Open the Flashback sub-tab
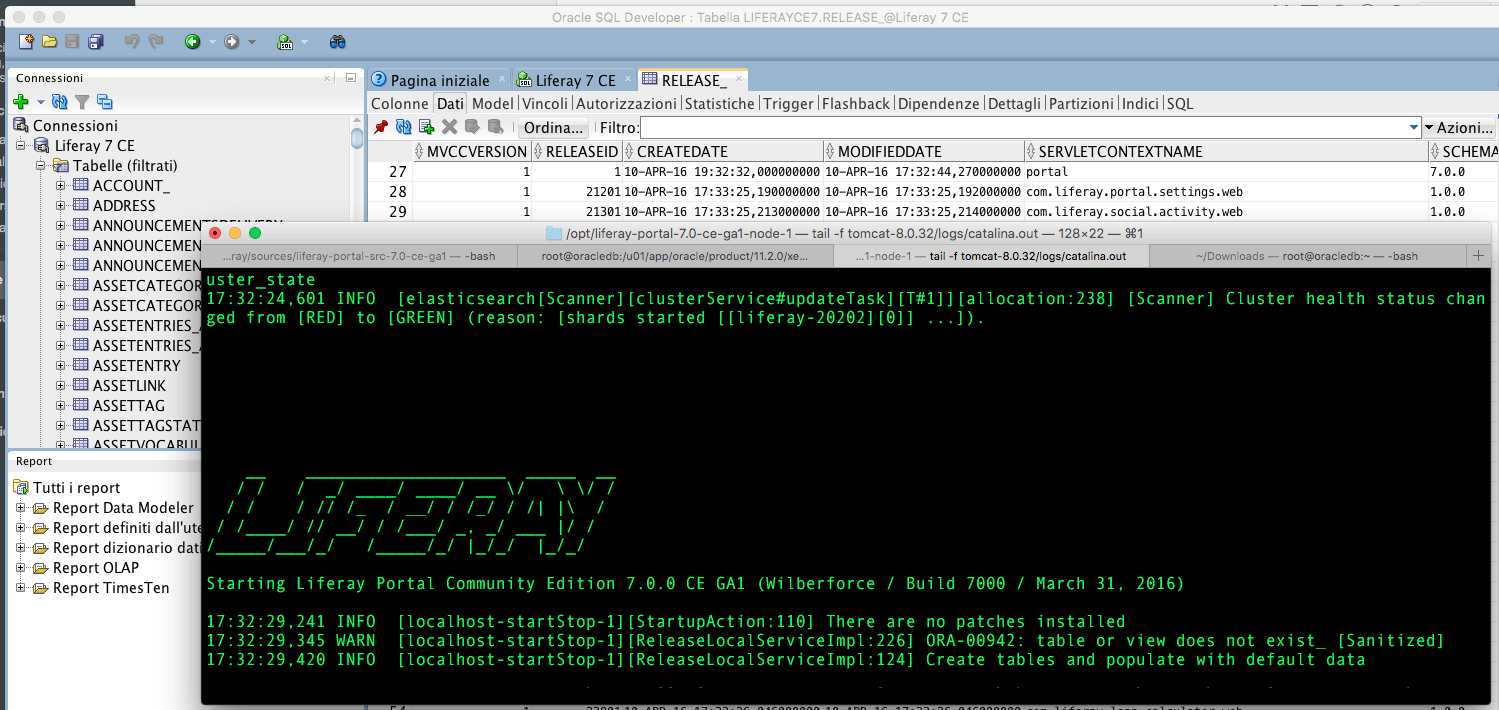The width and height of the screenshot is (1499, 710). 856,104
